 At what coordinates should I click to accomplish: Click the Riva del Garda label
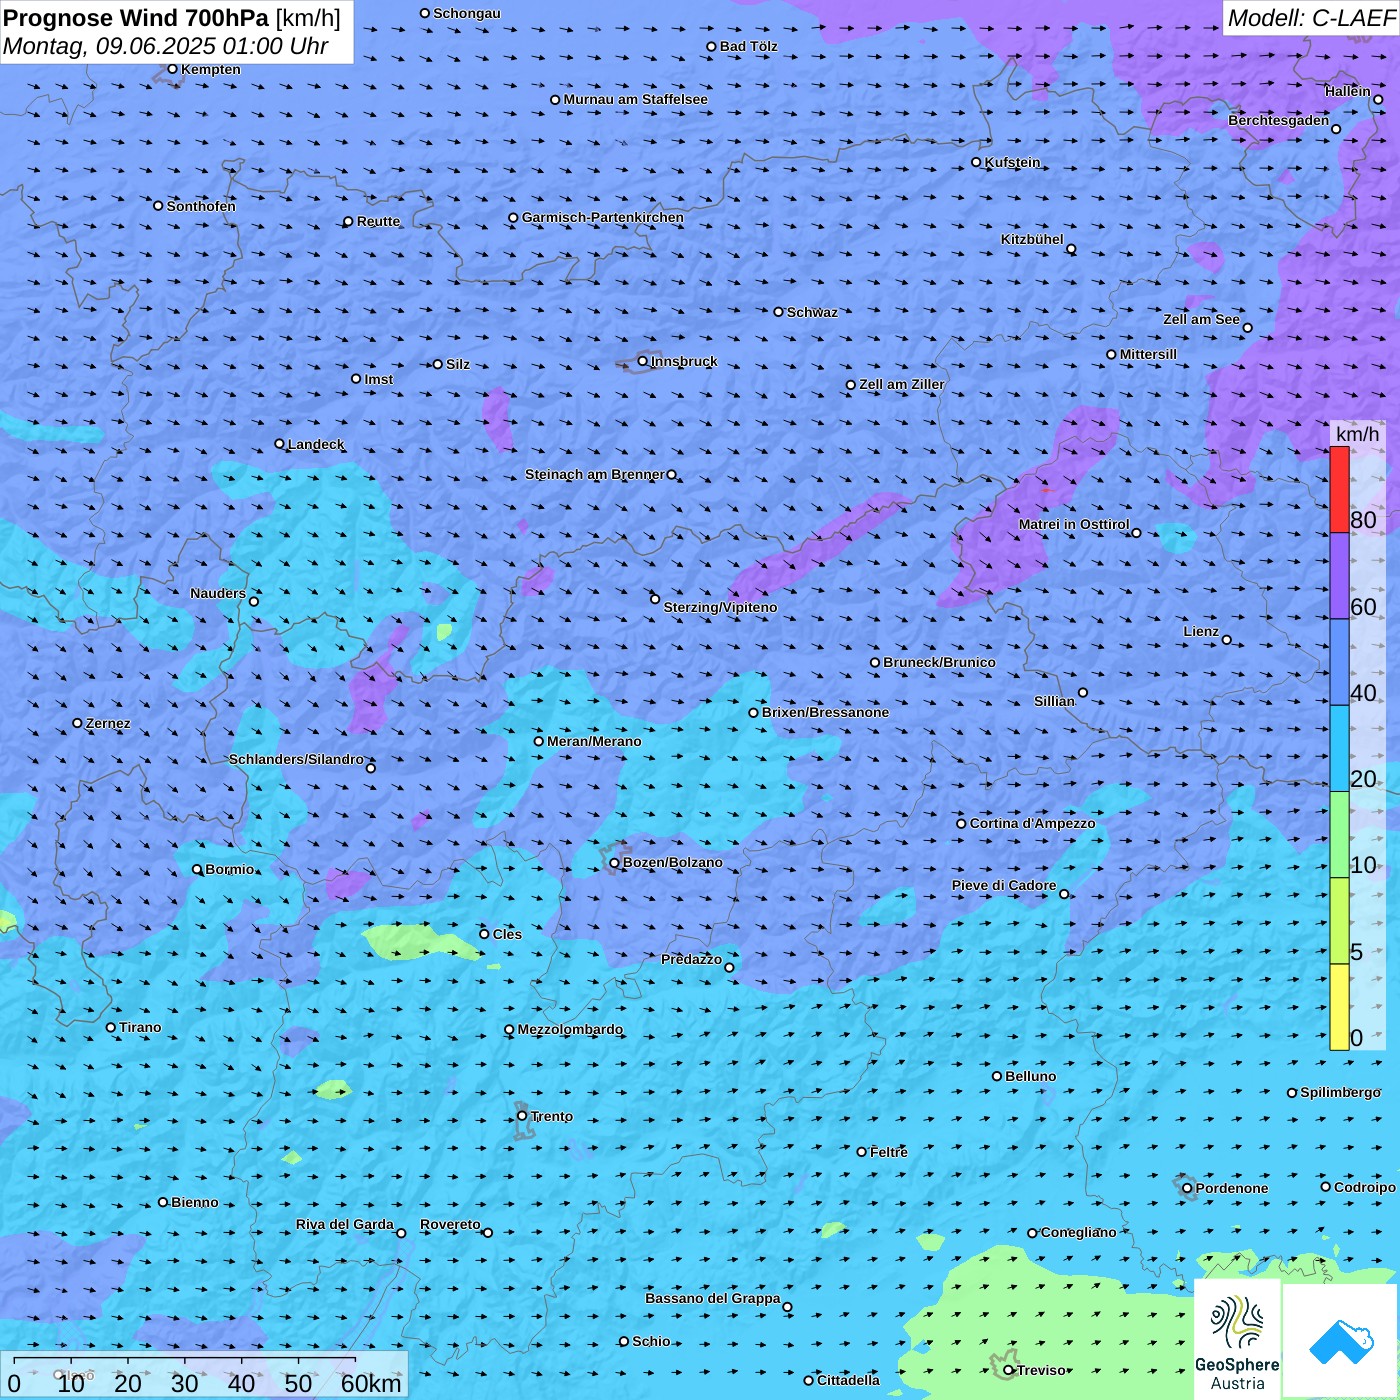click(x=345, y=1224)
